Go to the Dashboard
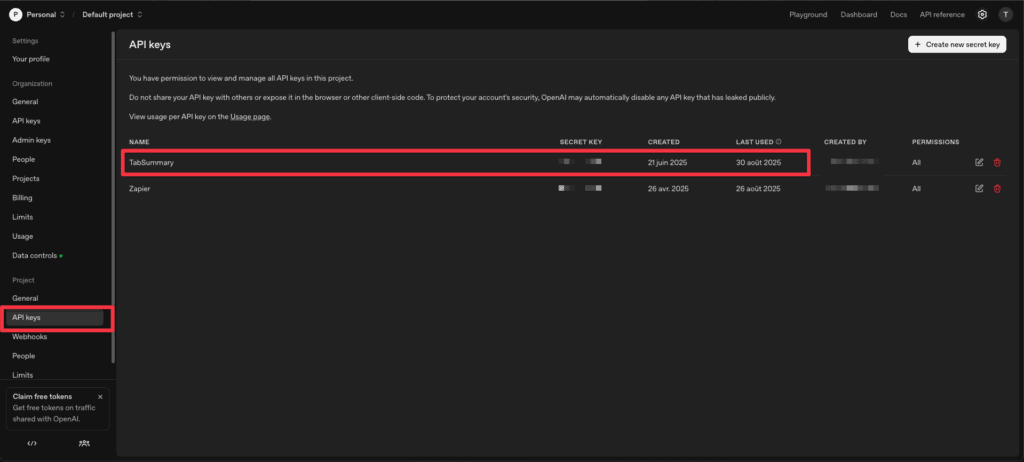Image resolution: width=1024 pixels, height=462 pixels. point(859,14)
